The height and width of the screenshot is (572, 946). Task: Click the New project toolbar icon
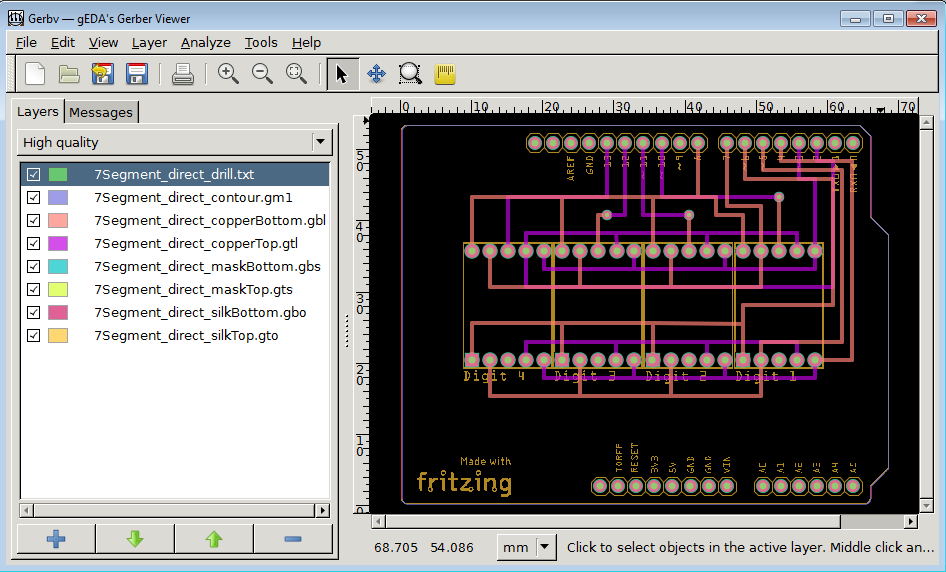pyautogui.click(x=35, y=74)
